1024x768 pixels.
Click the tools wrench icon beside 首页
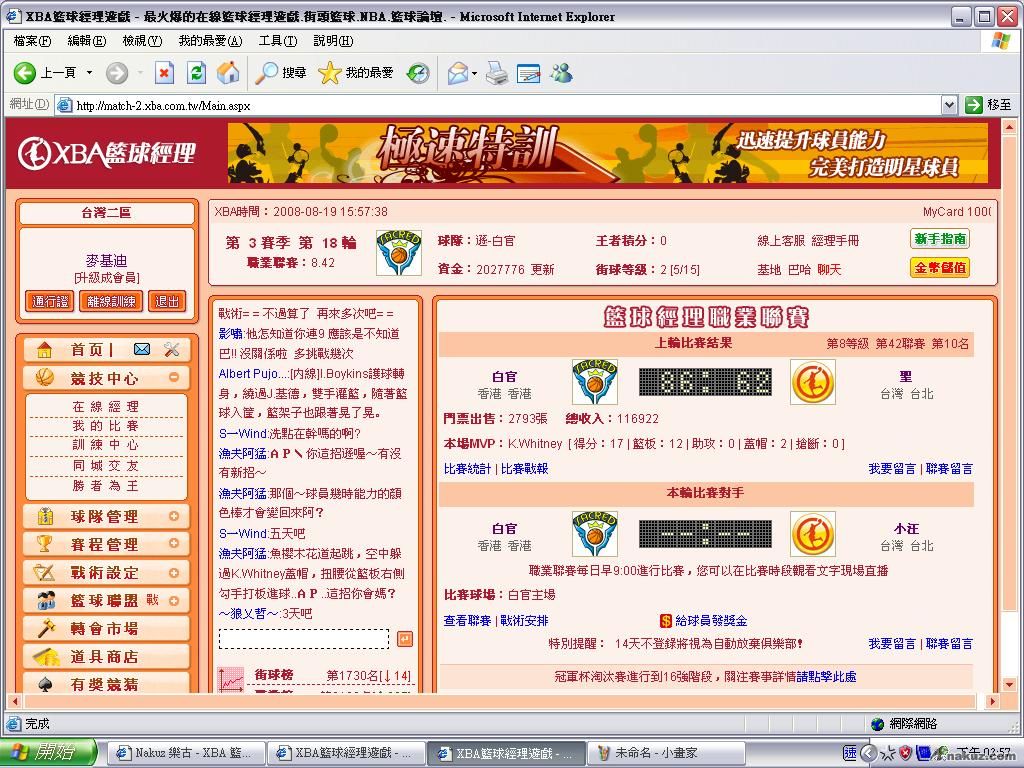click(x=172, y=349)
